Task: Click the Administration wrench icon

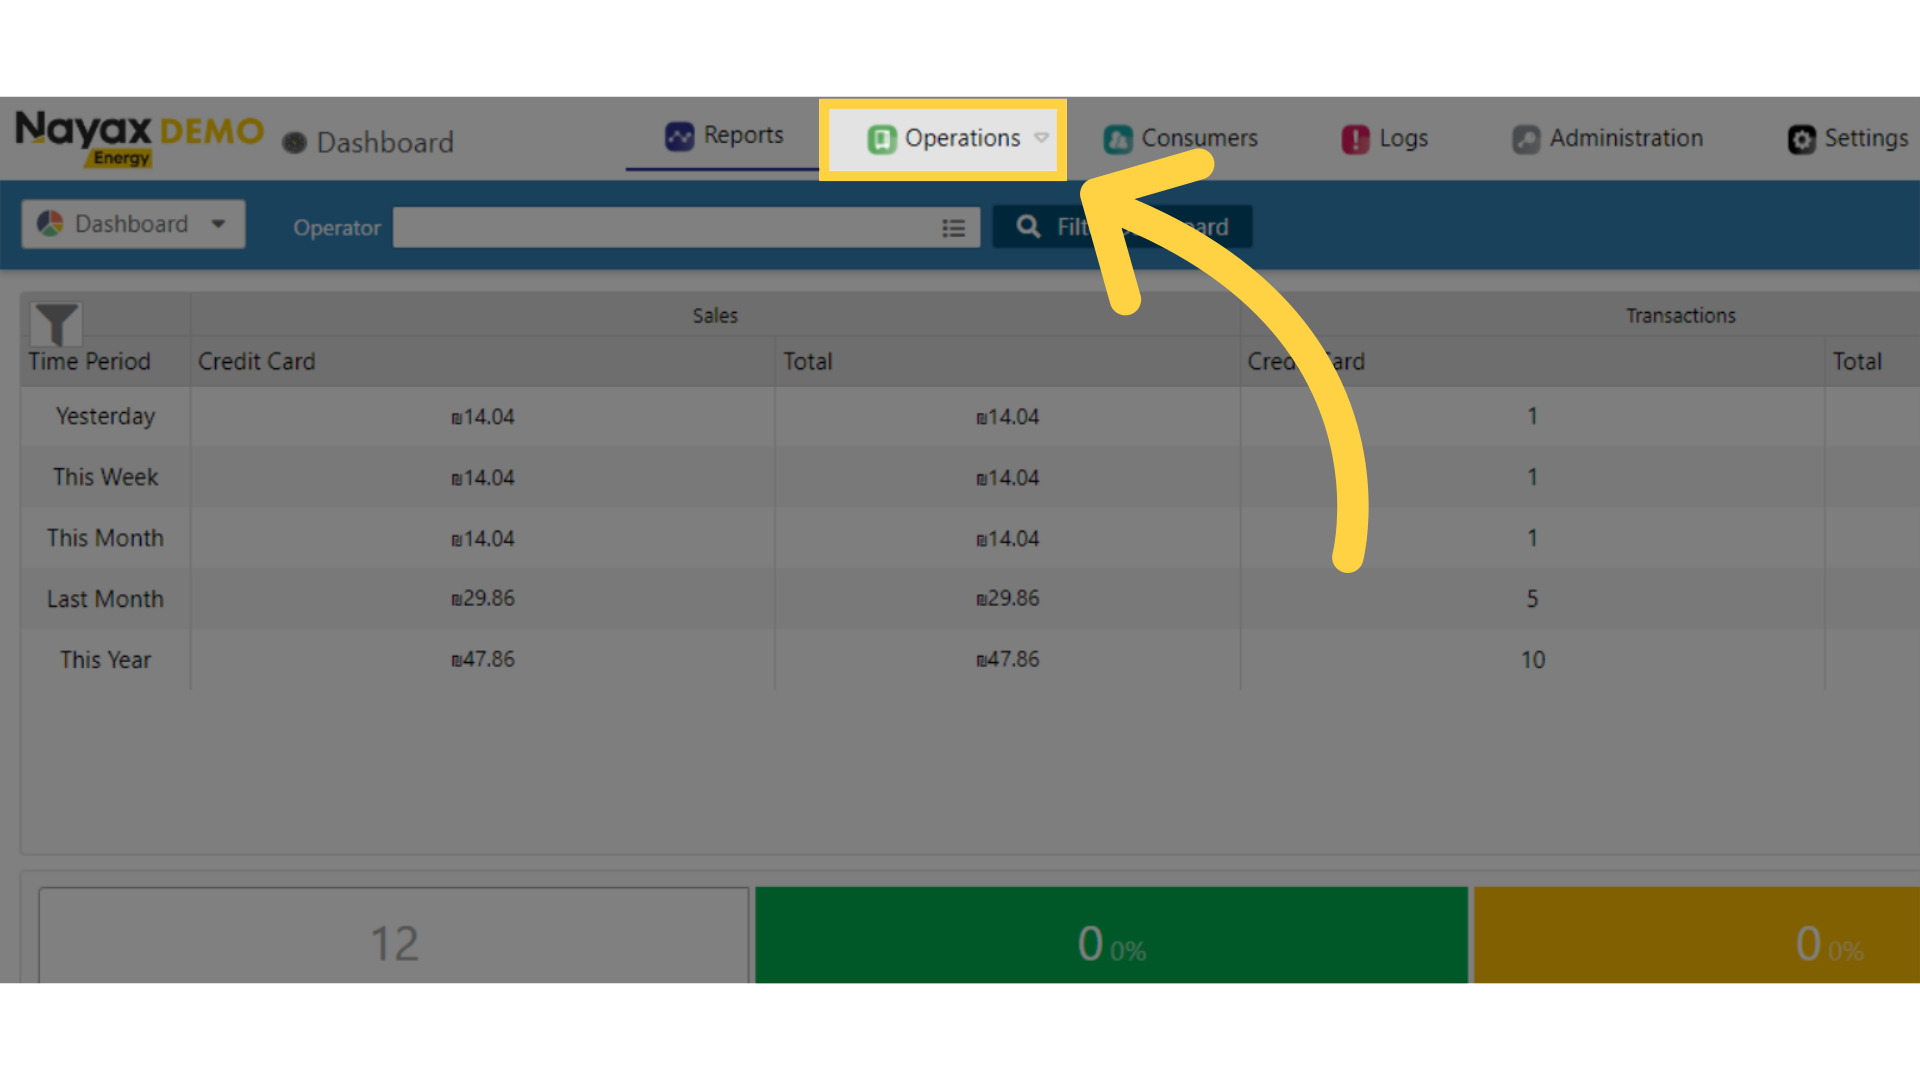Action: (x=1526, y=139)
